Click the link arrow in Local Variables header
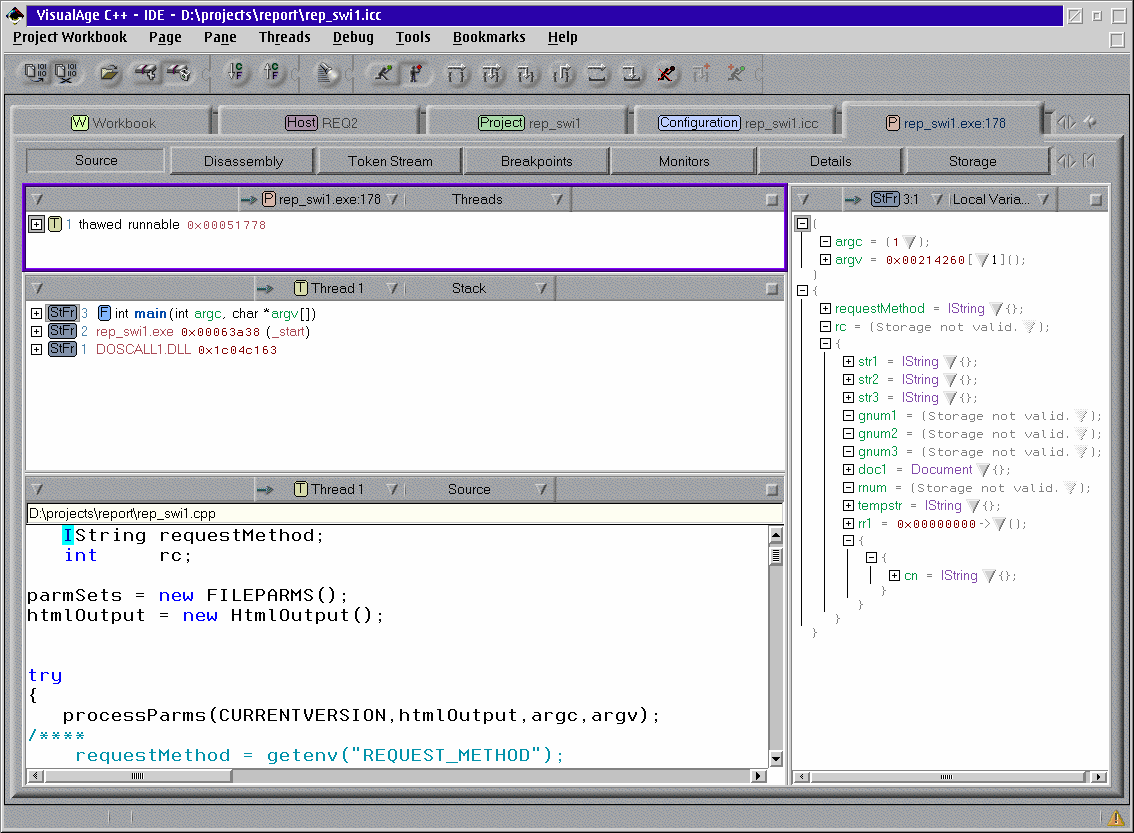1134x833 pixels. [853, 200]
